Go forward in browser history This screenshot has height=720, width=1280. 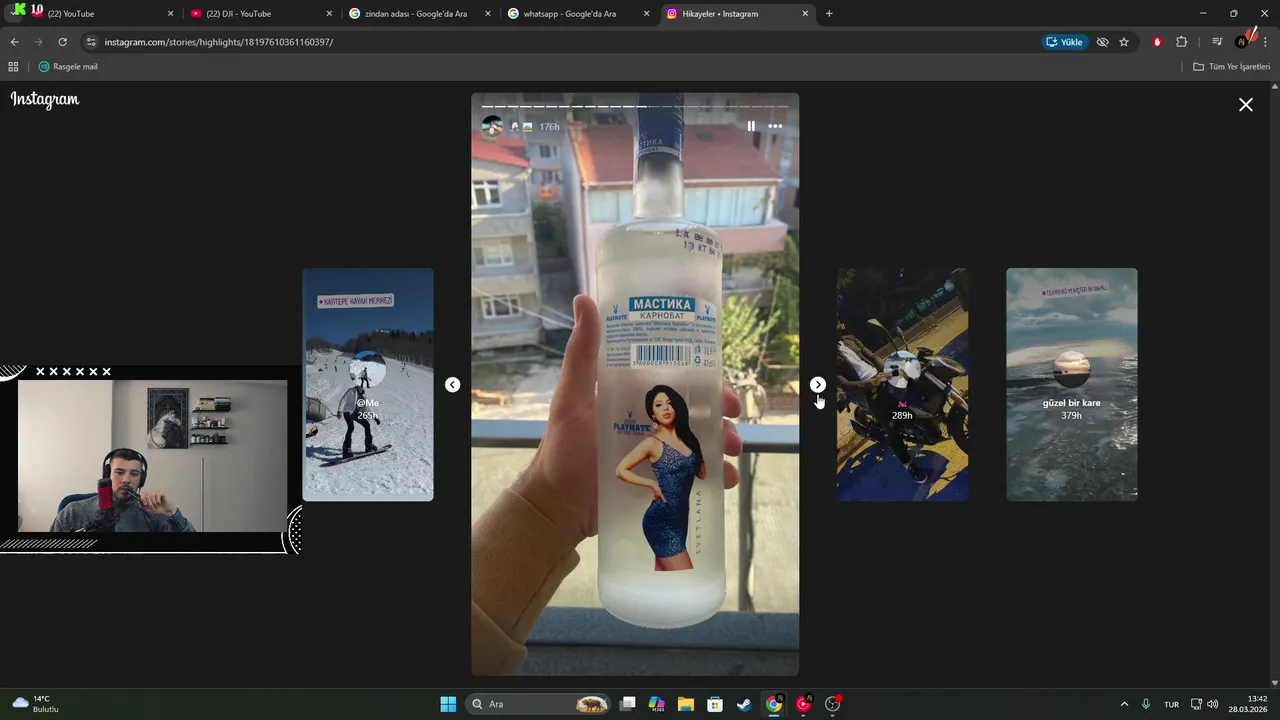coord(38,42)
